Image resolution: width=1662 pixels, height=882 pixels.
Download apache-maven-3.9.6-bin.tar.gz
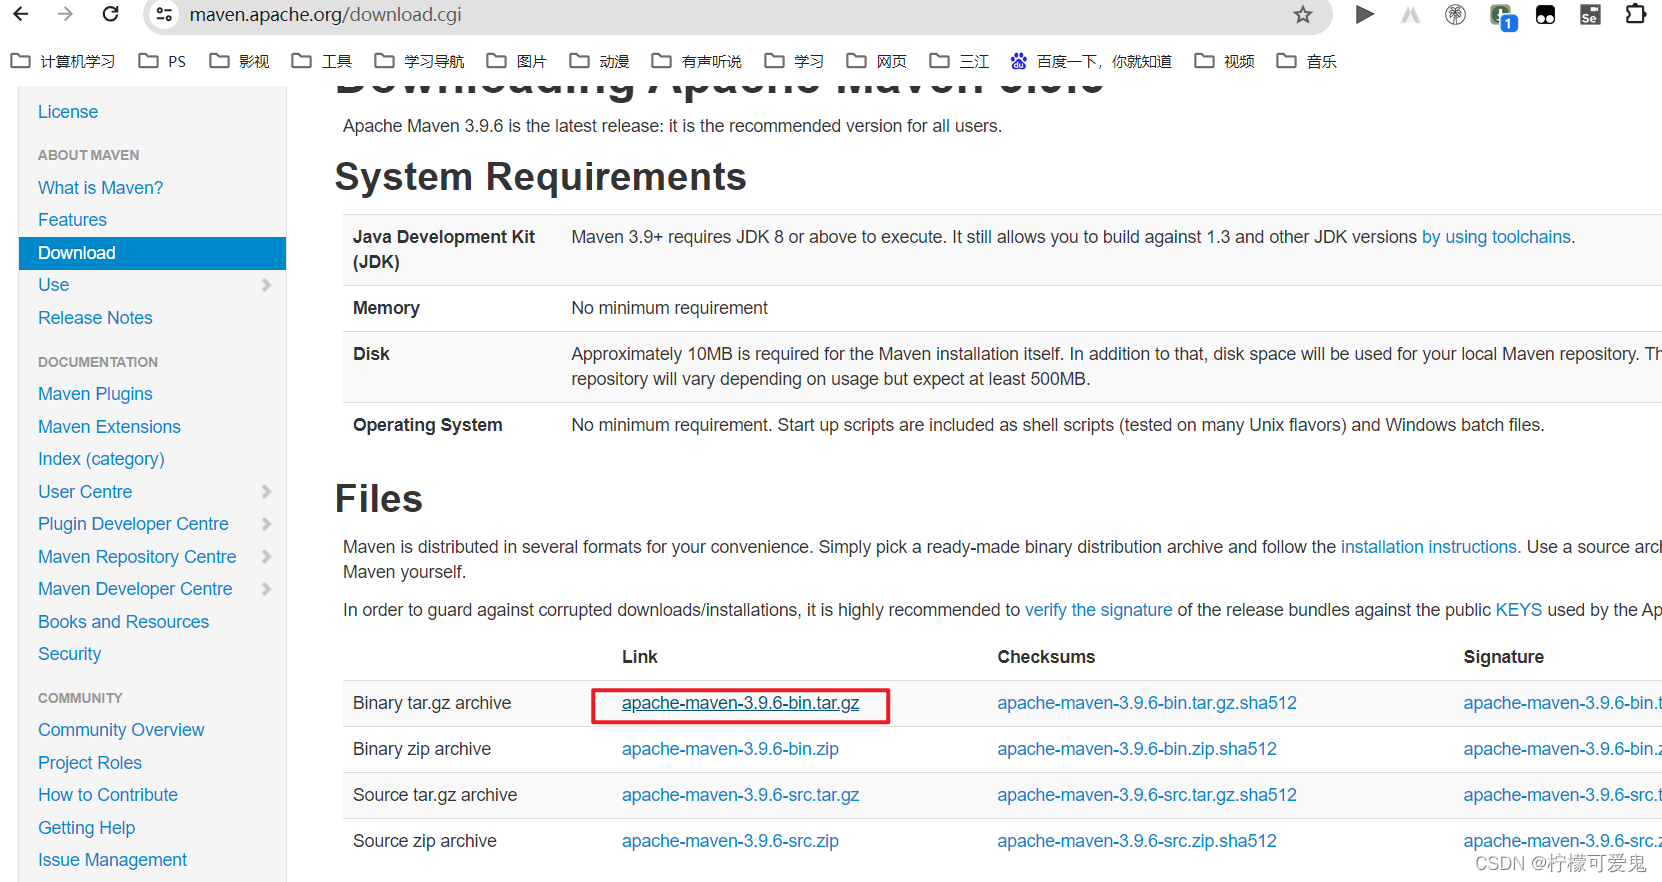pyautogui.click(x=740, y=703)
